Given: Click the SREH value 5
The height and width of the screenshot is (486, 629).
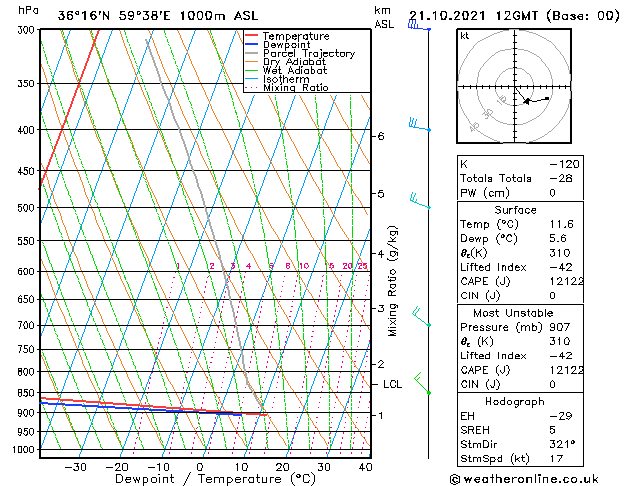Looking at the screenshot, I should click(x=552, y=430).
